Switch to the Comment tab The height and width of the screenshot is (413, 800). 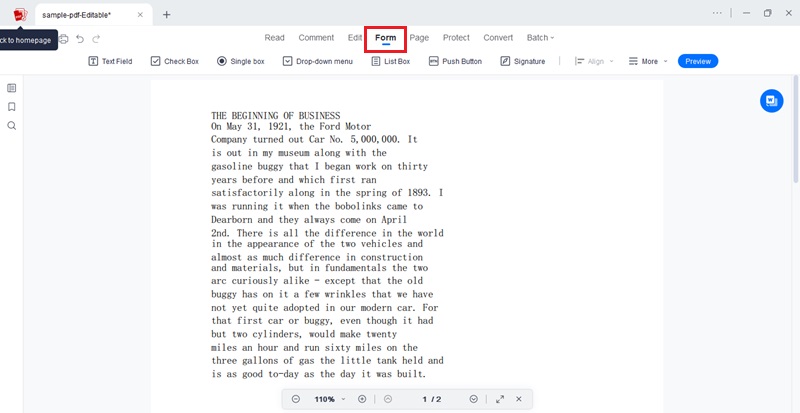tap(316, 38)
